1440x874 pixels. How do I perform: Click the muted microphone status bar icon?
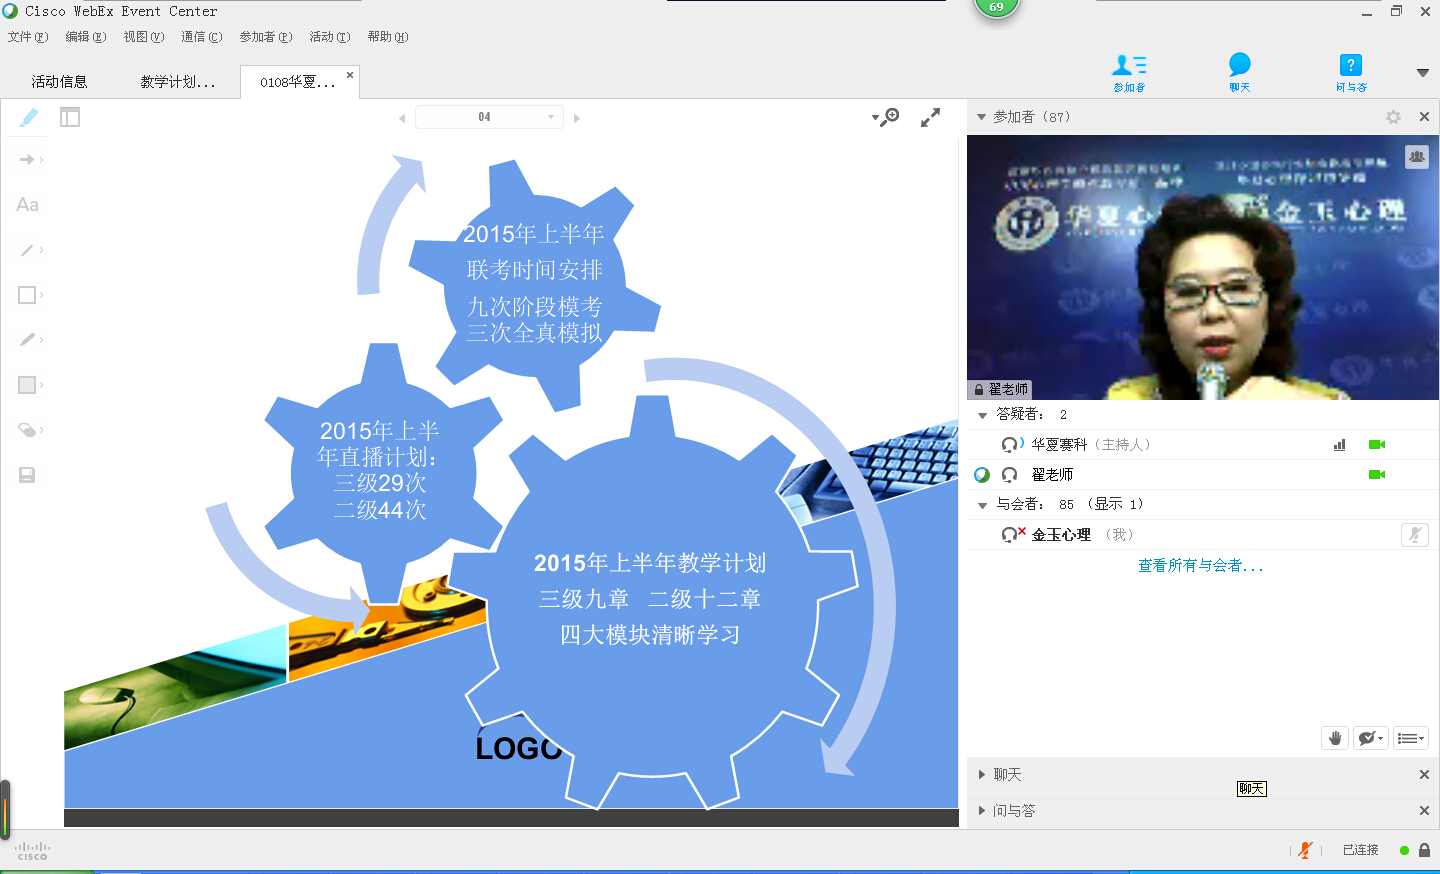tap(1305, 850)
